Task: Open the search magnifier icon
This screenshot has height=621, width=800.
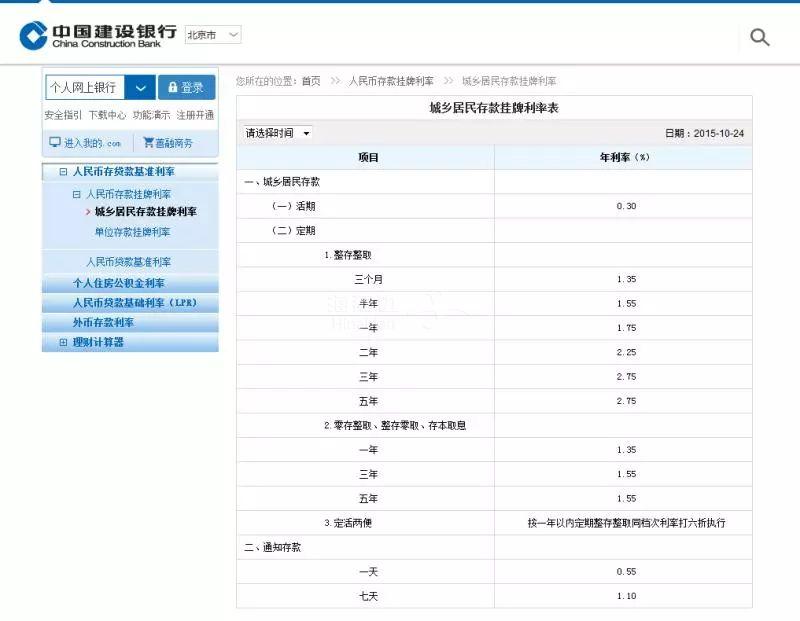Action: point(760,38)
